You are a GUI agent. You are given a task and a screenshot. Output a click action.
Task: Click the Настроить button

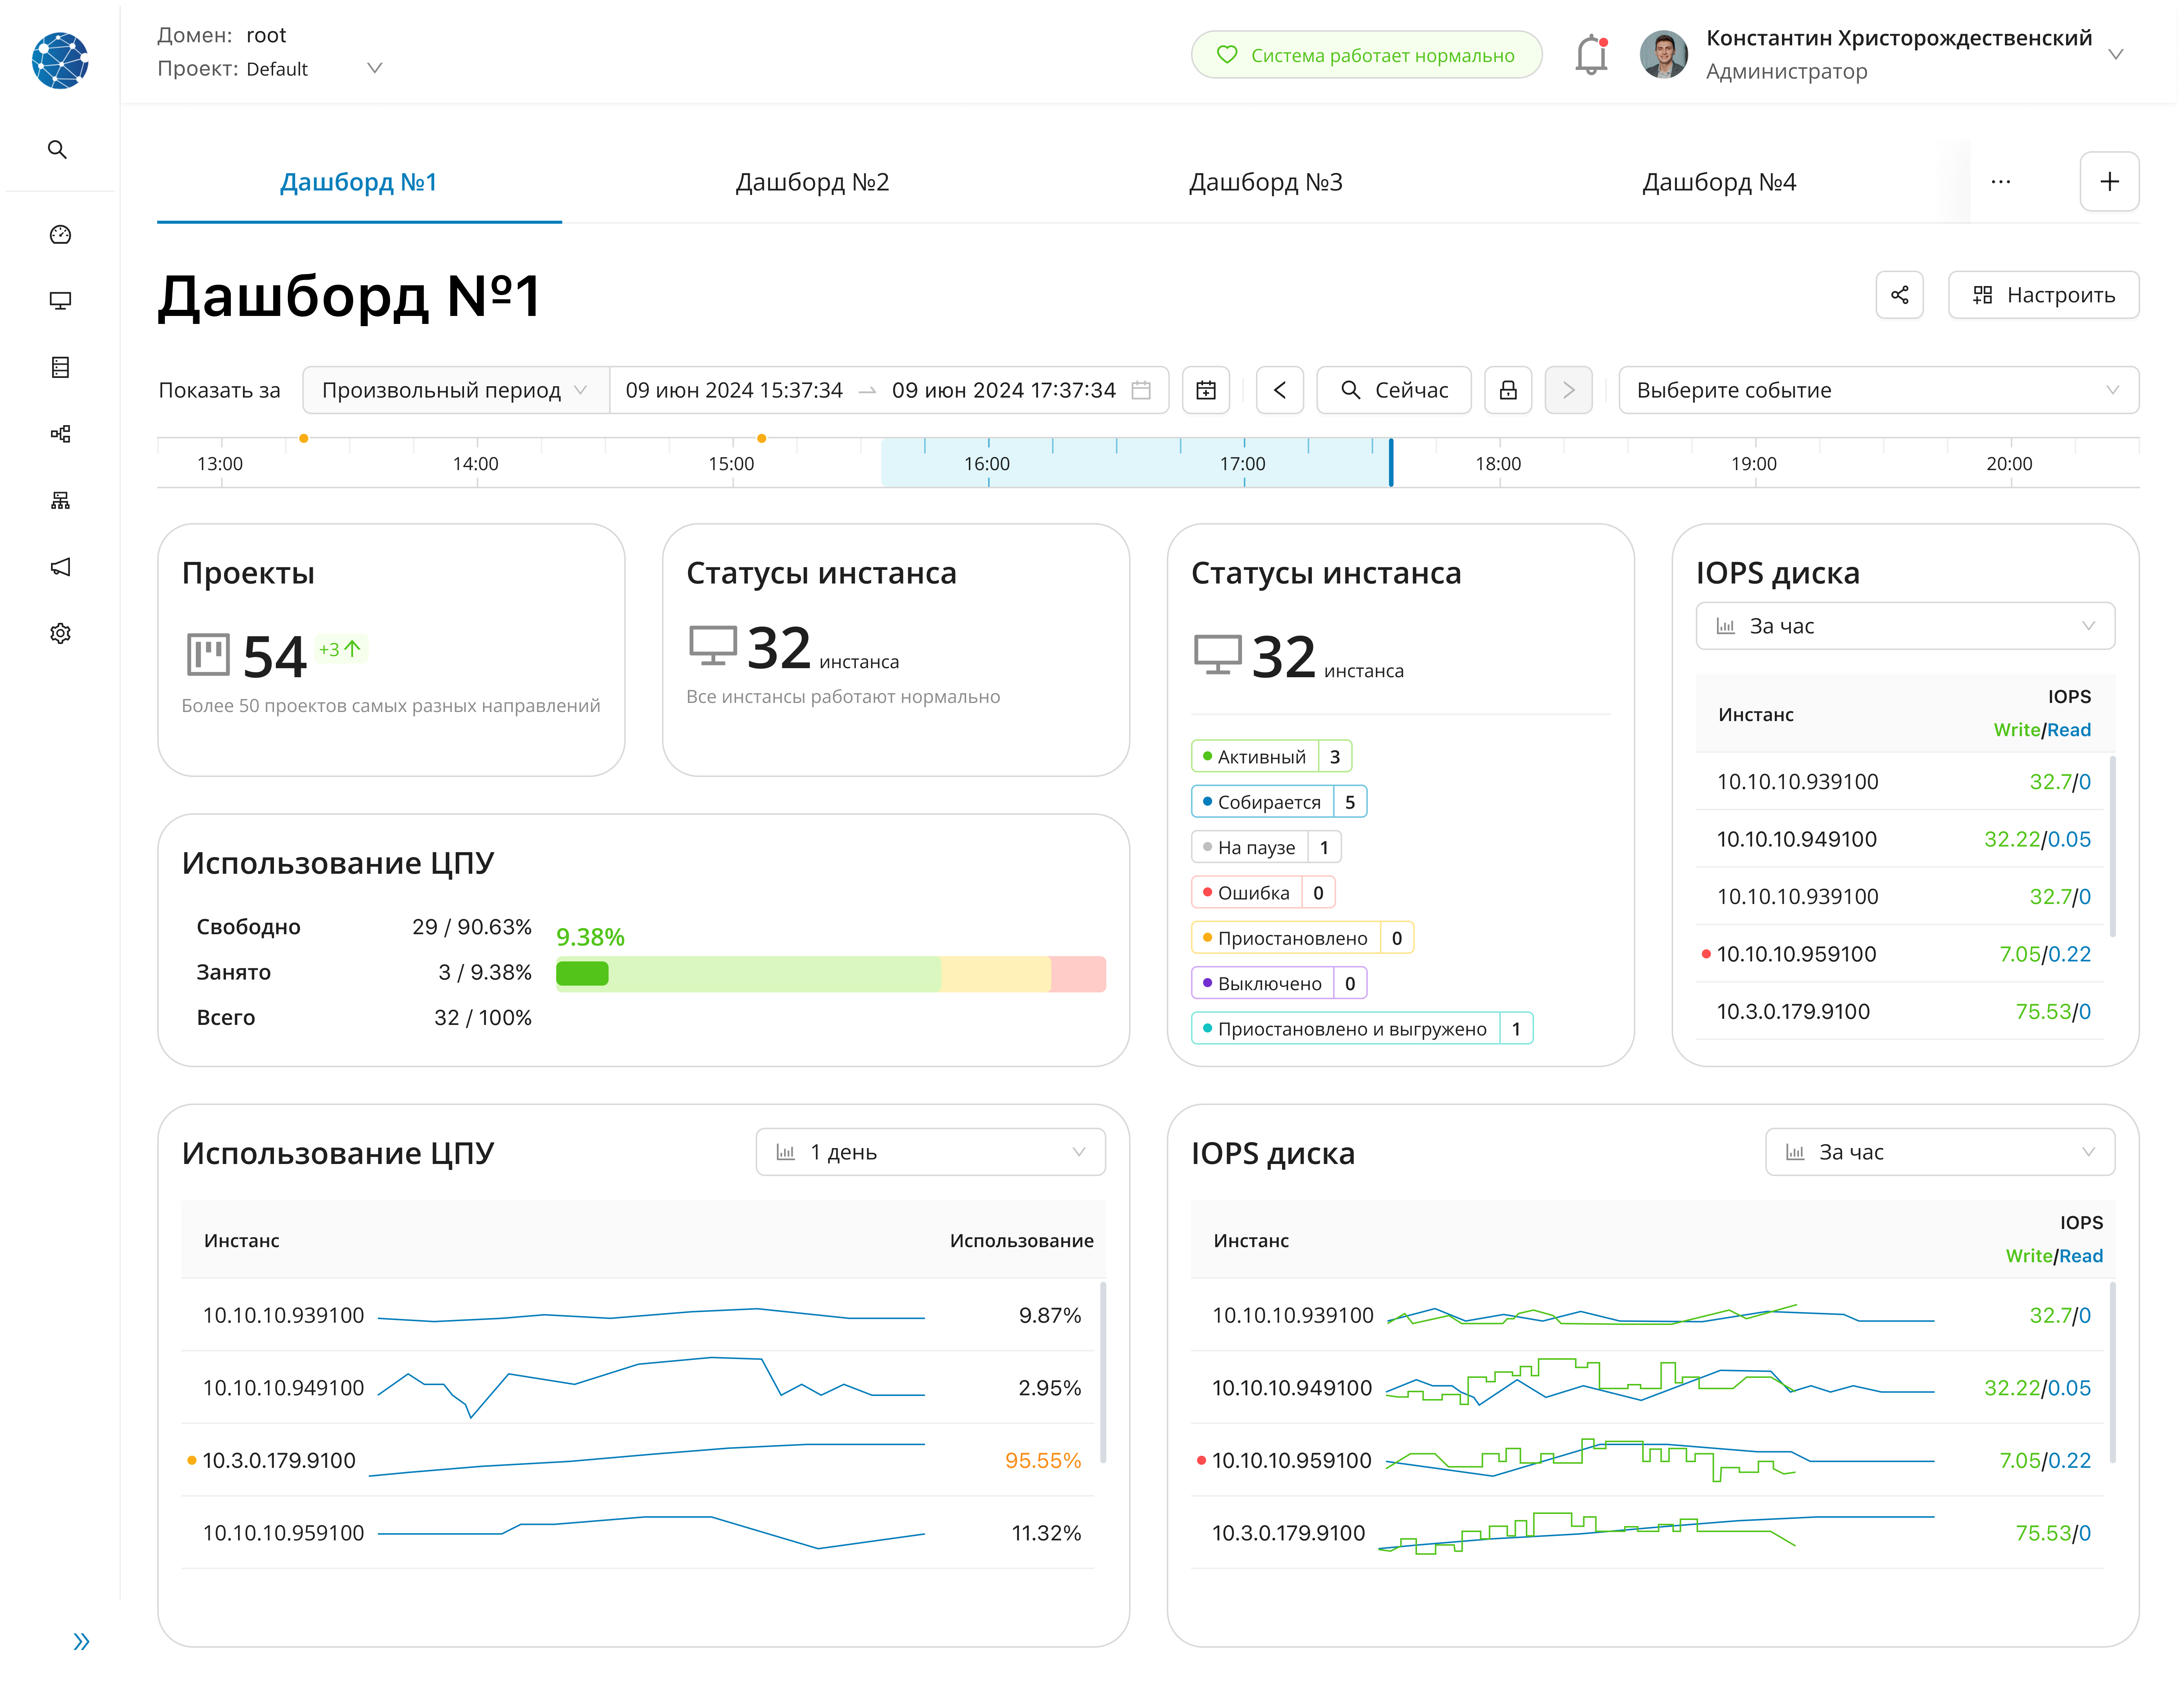click(x=2044, y=295)
